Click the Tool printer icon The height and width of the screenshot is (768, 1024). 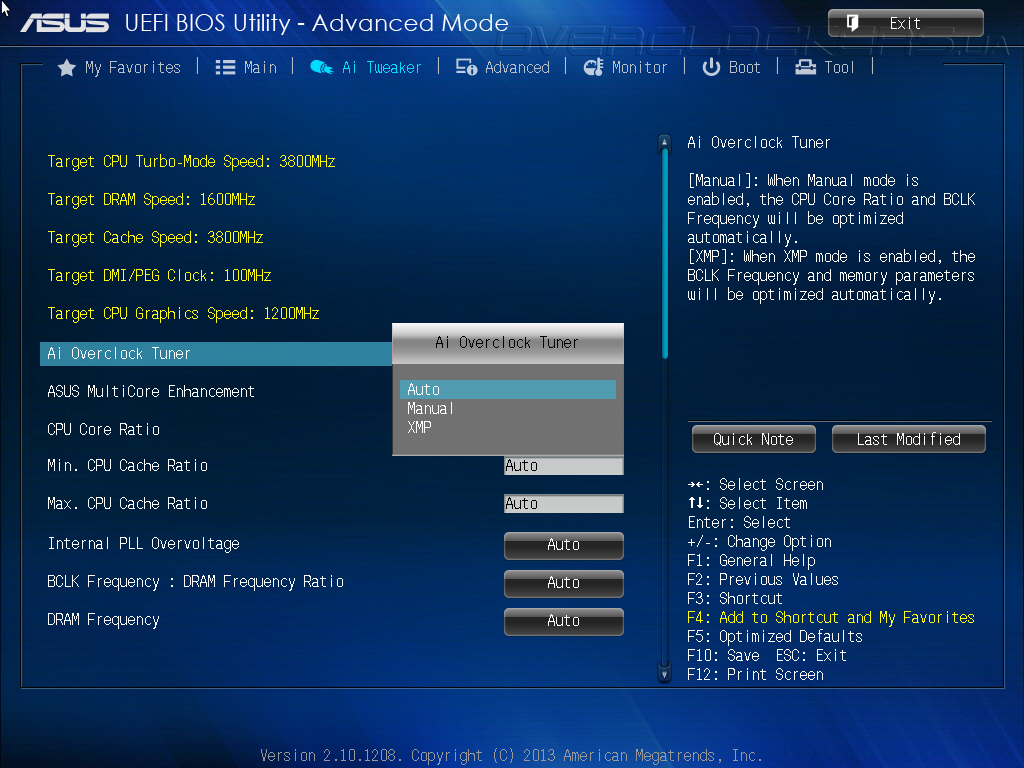click(x=805, y=67)
